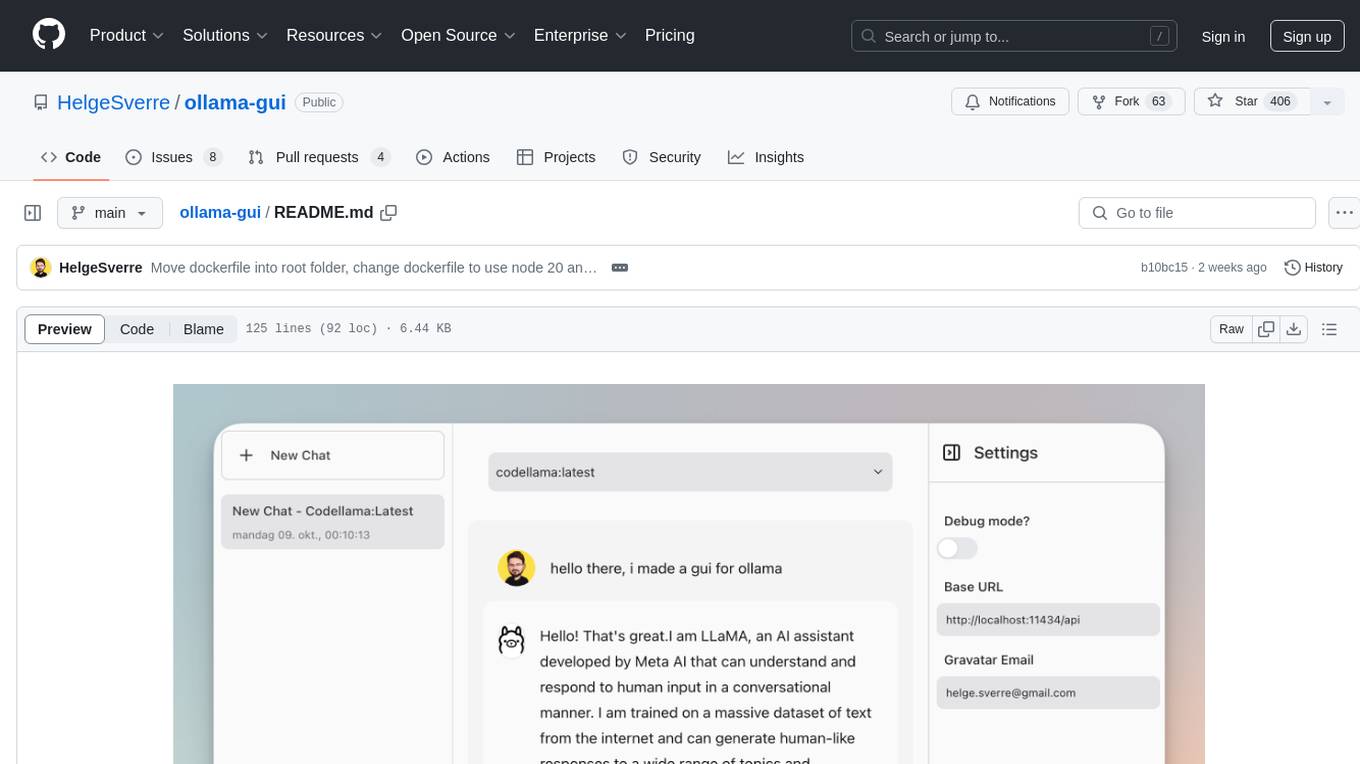Switch to Preview view
1360x764 pixels.
click(x=65, y=329)
